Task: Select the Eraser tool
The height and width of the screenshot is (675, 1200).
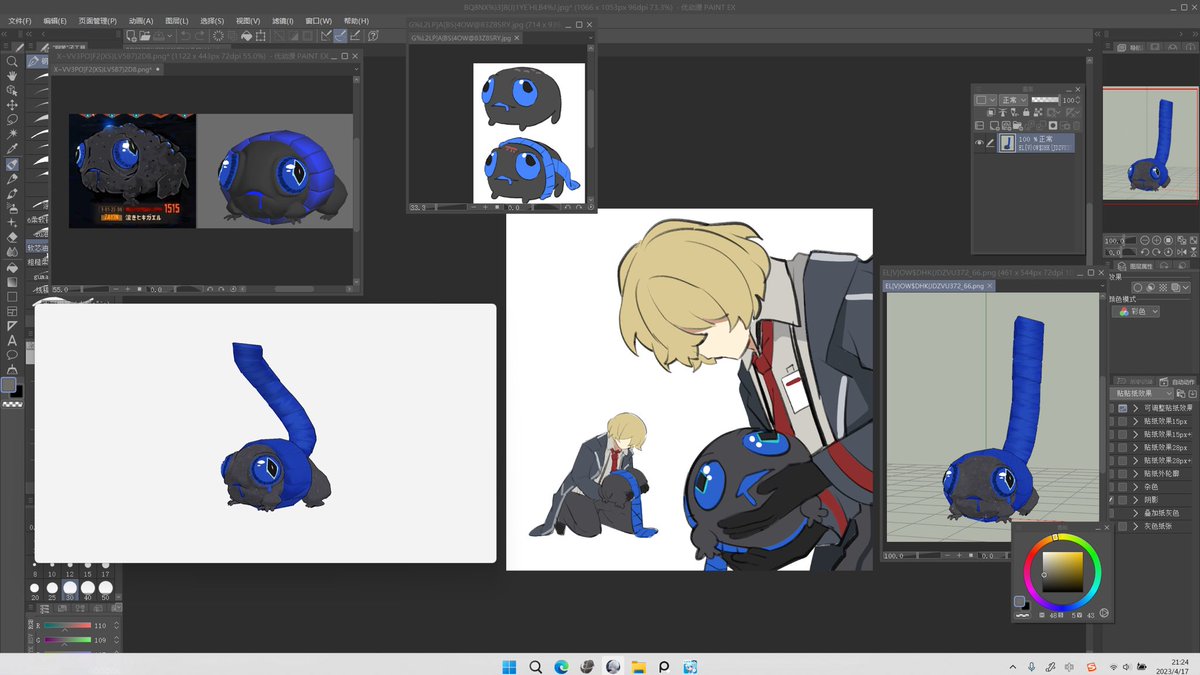Action: [12, 237]
